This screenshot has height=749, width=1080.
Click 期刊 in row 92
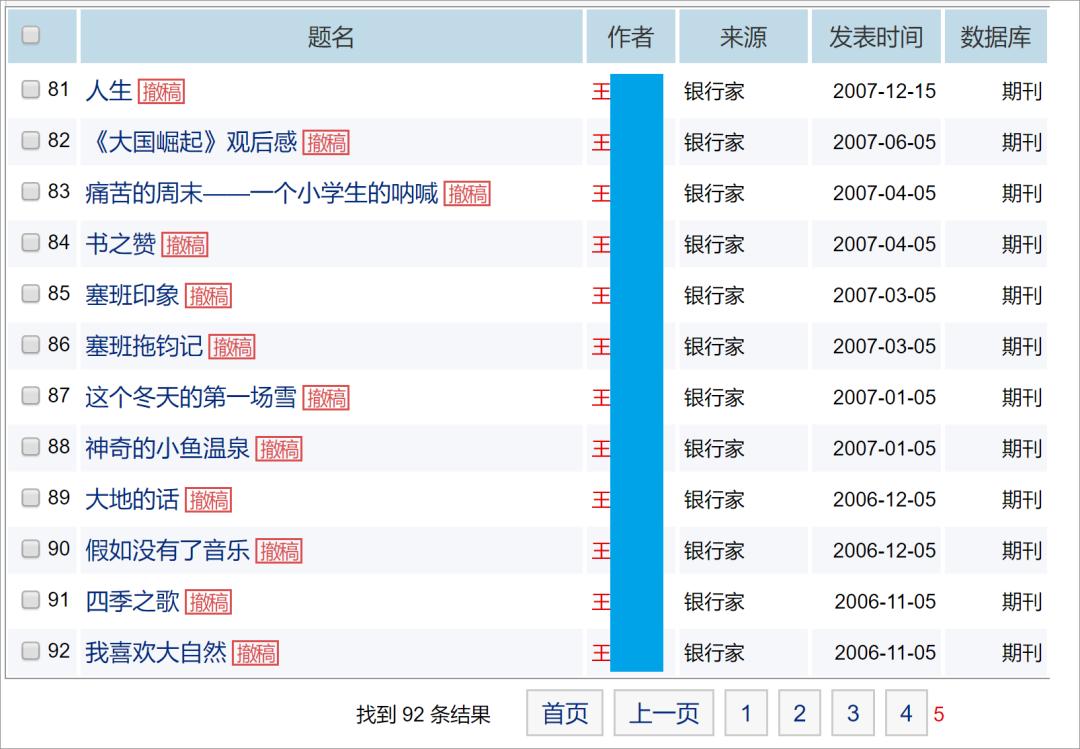pos(1022,652)
